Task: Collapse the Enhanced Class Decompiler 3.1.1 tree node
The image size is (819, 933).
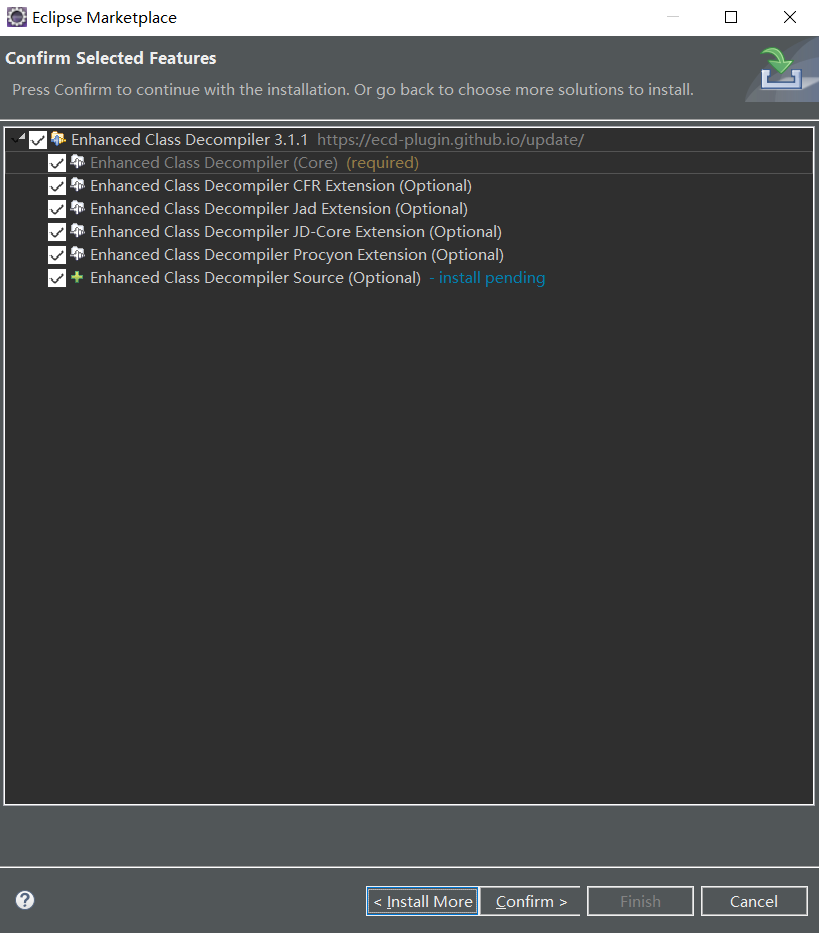Action: 18,139
